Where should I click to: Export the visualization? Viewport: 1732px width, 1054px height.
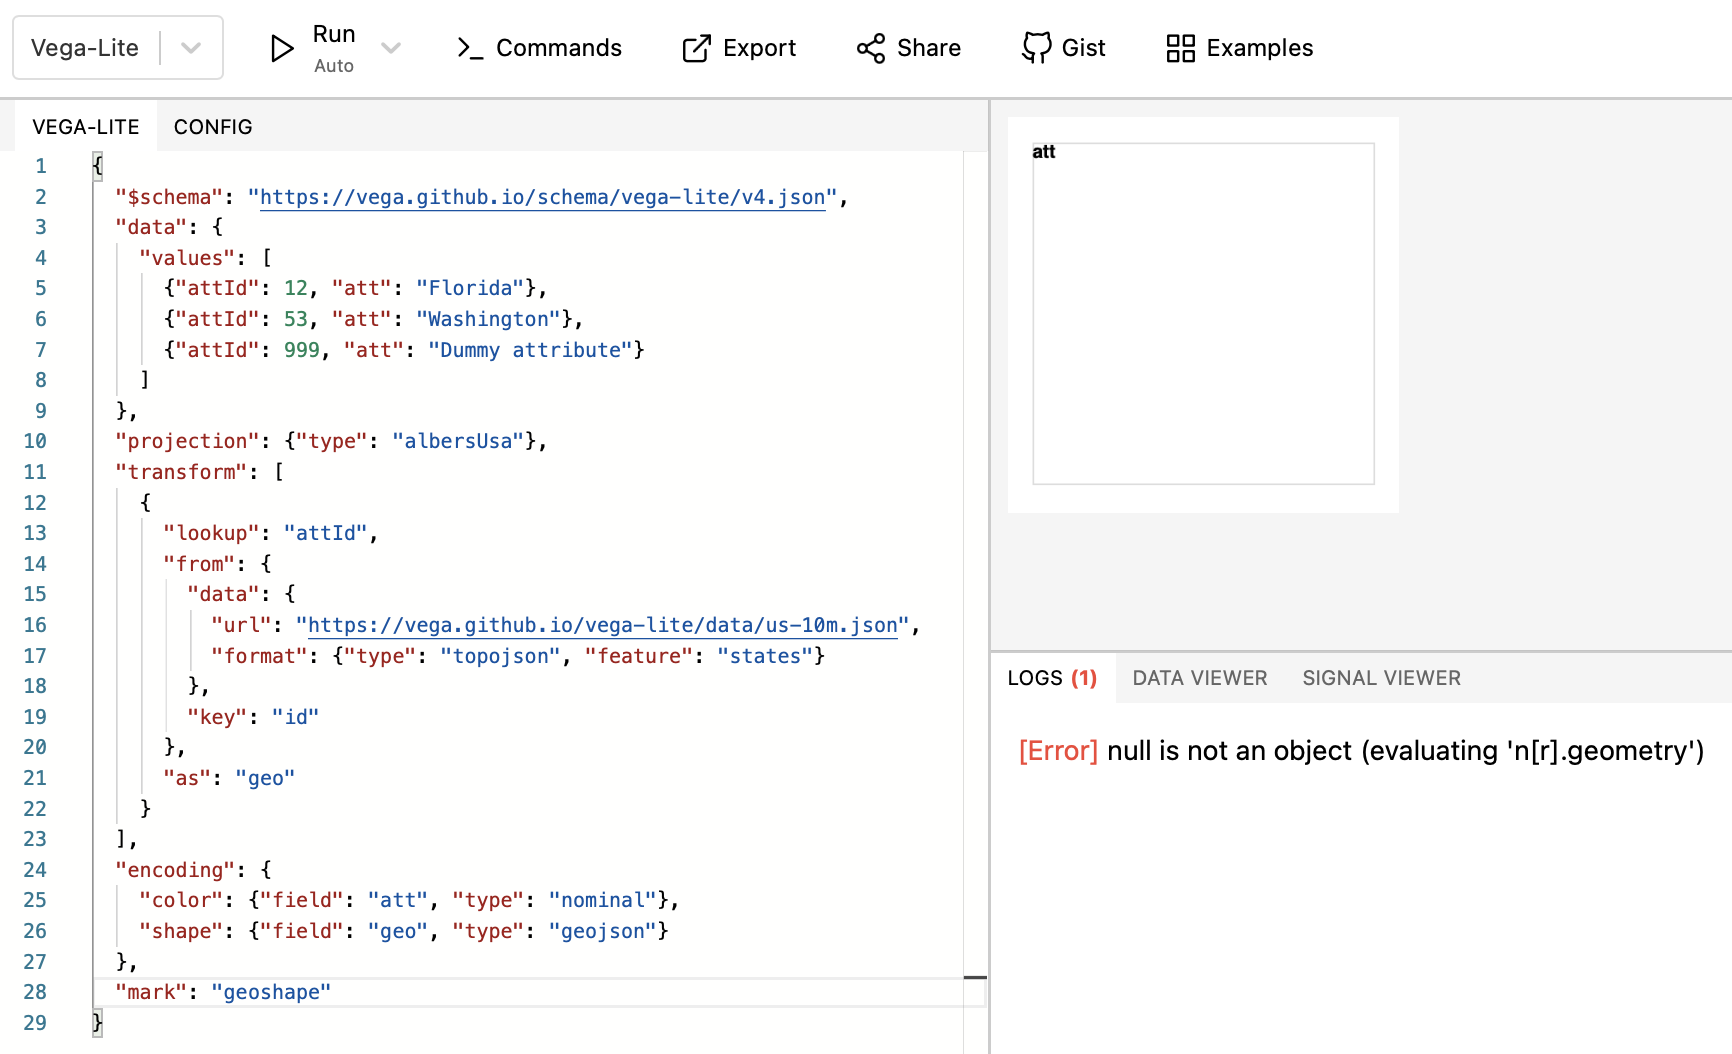(740, 47)
